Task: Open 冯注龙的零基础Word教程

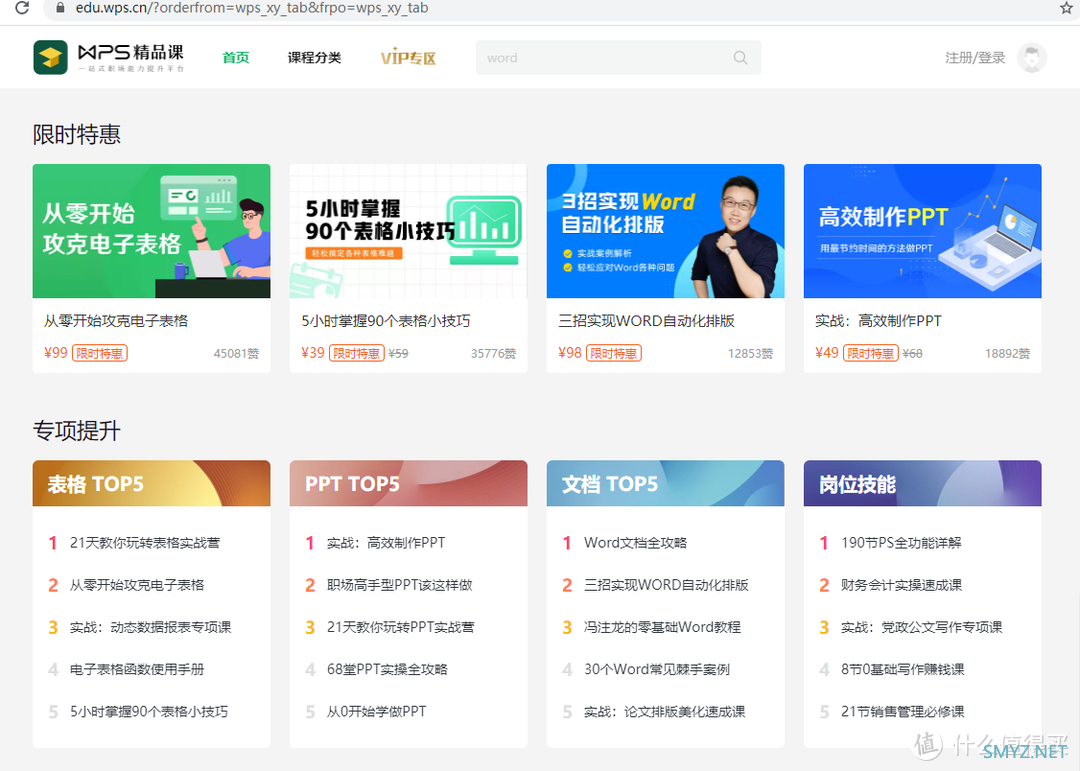Action: (662, 627)
